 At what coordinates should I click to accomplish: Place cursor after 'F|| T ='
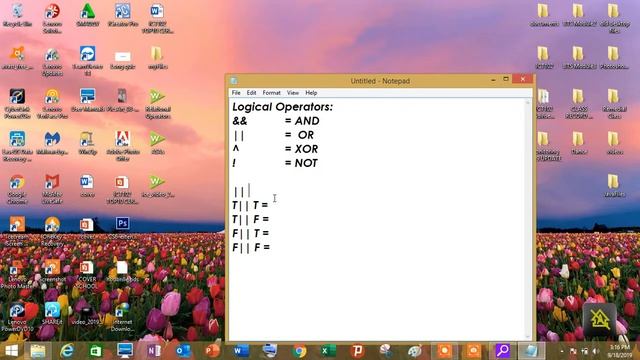coord(270,233)
